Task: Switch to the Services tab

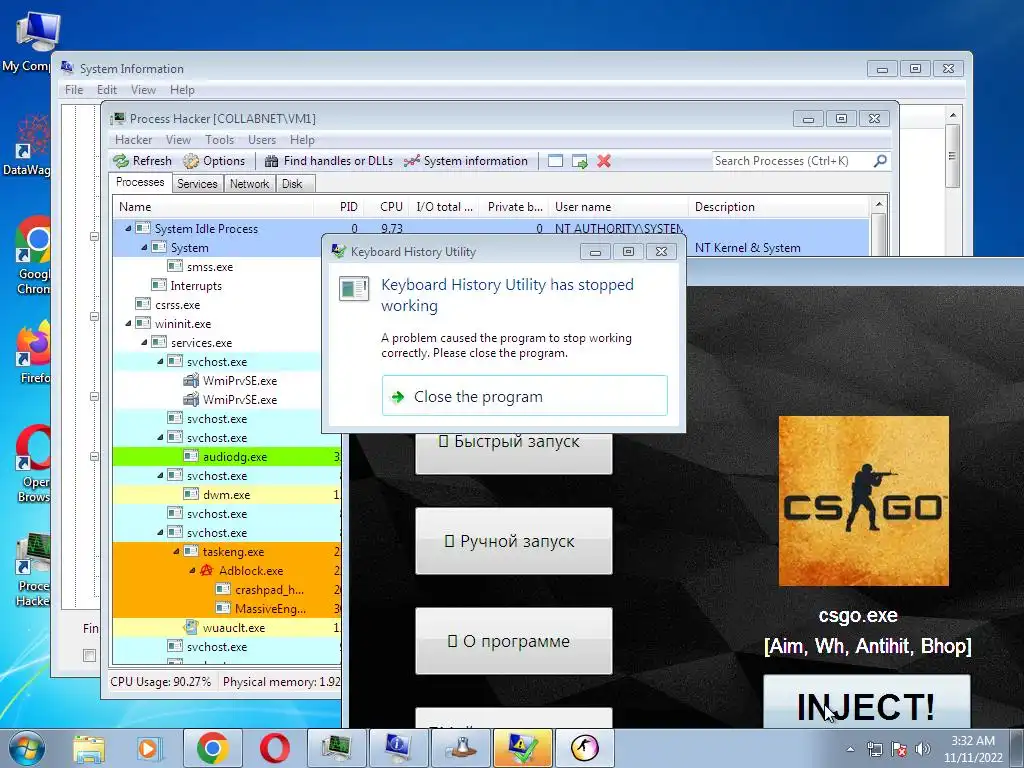Action: point(197,184)
